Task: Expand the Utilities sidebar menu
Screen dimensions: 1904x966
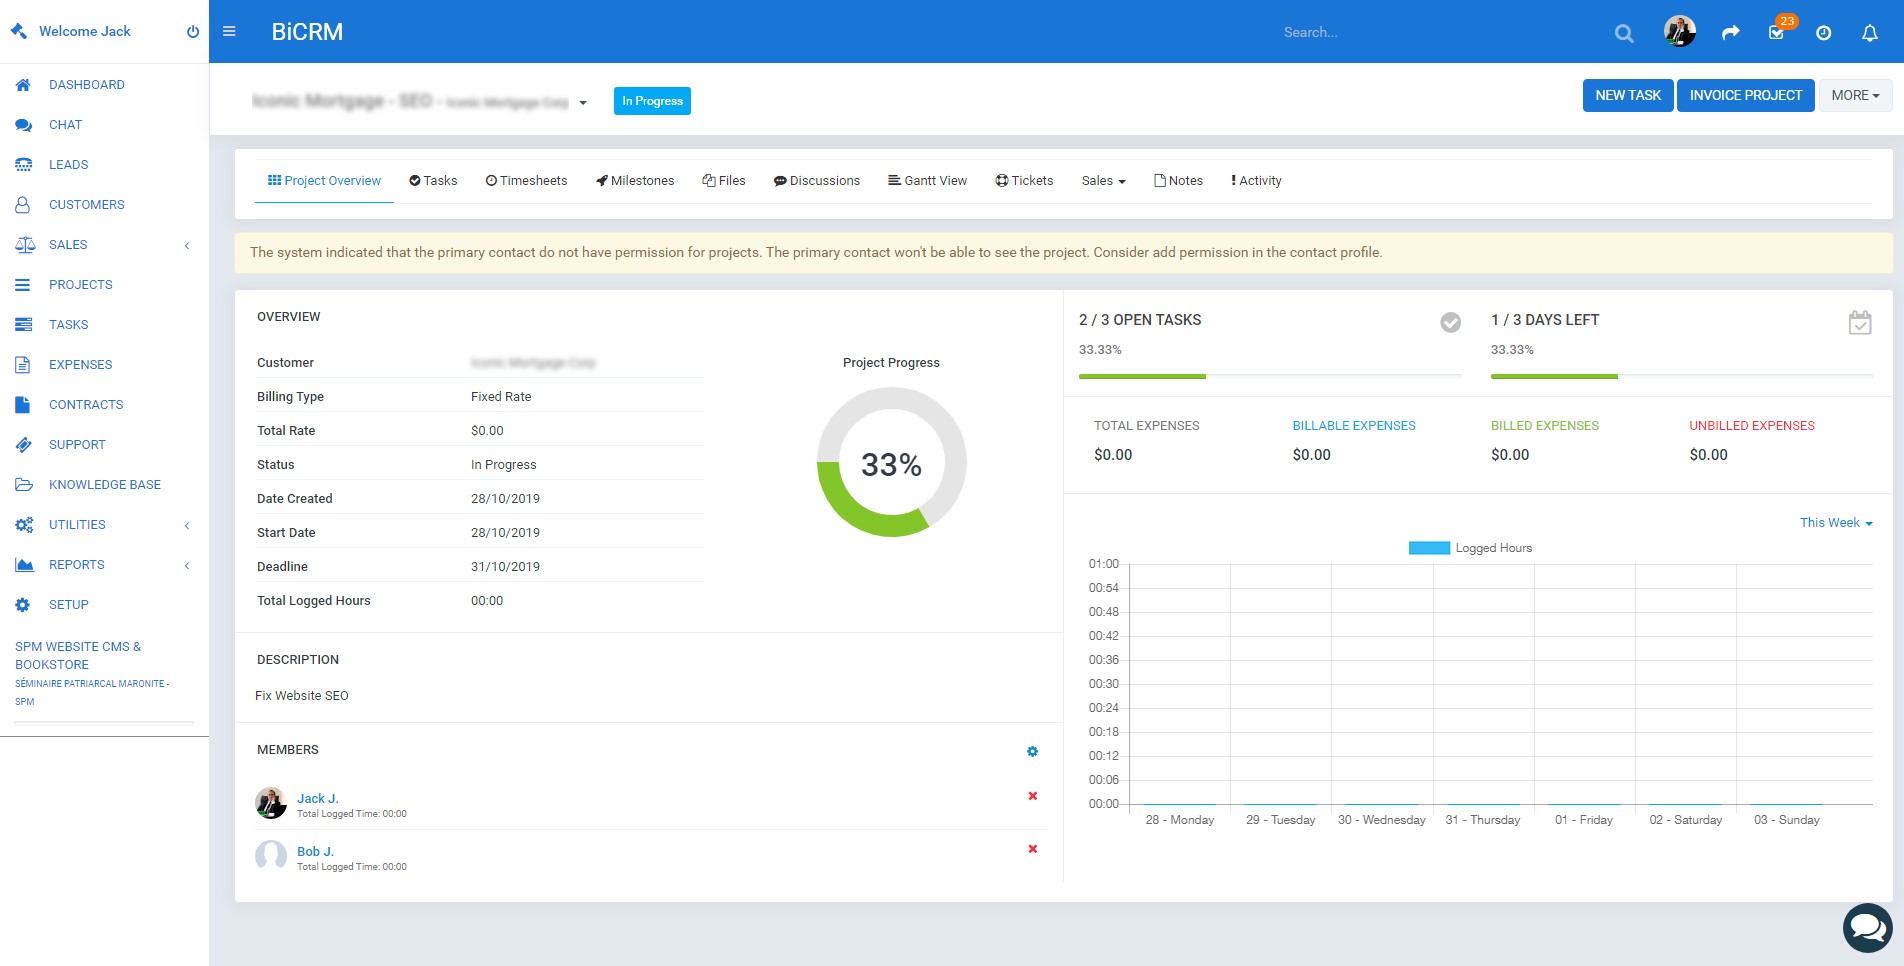Action: click(77, 525)
